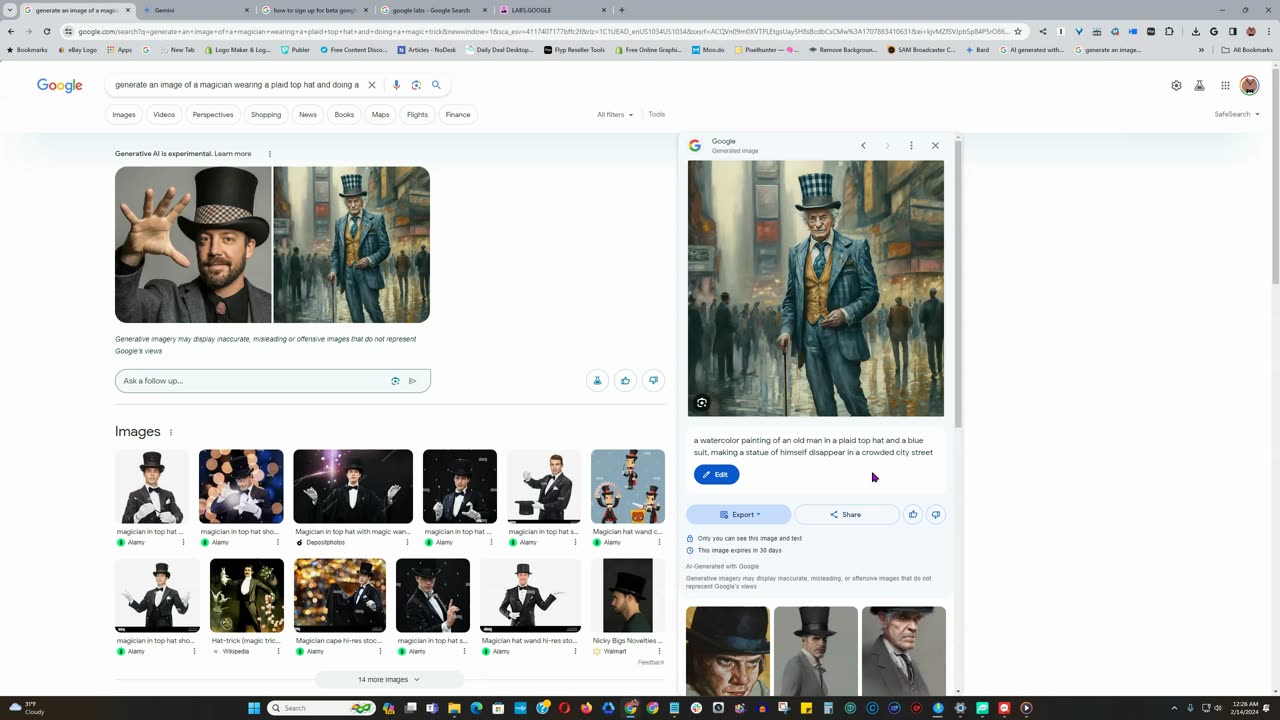1280x720 pixels.
Task: Select the News filter tab
Action: [308, 115]
